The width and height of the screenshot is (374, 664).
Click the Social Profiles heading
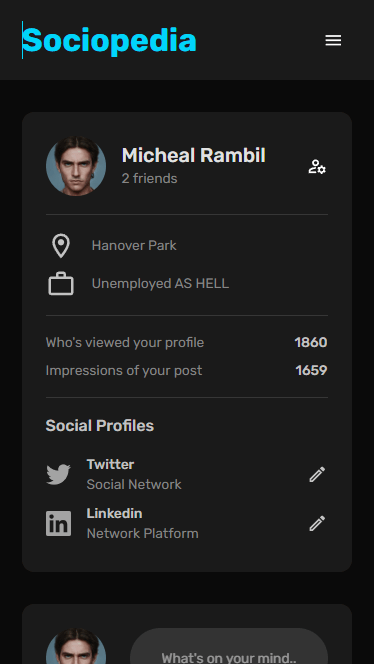click(x=100, y=426)
